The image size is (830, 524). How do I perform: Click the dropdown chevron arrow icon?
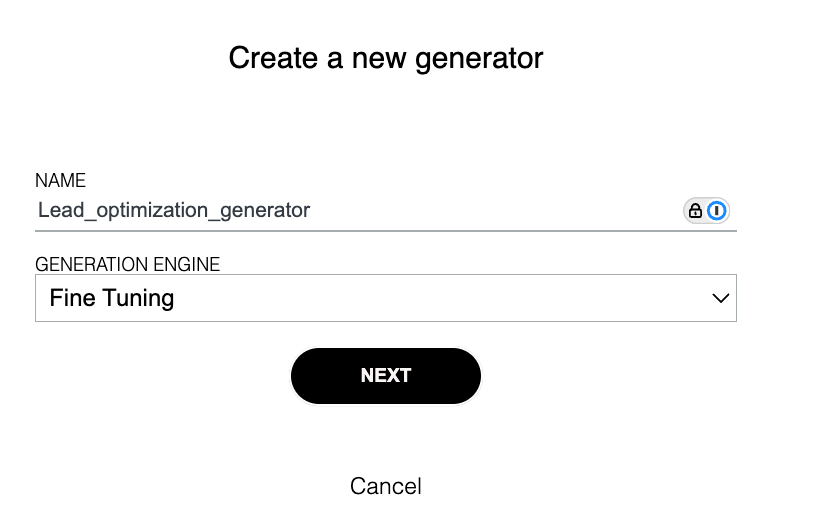(719, 298)
